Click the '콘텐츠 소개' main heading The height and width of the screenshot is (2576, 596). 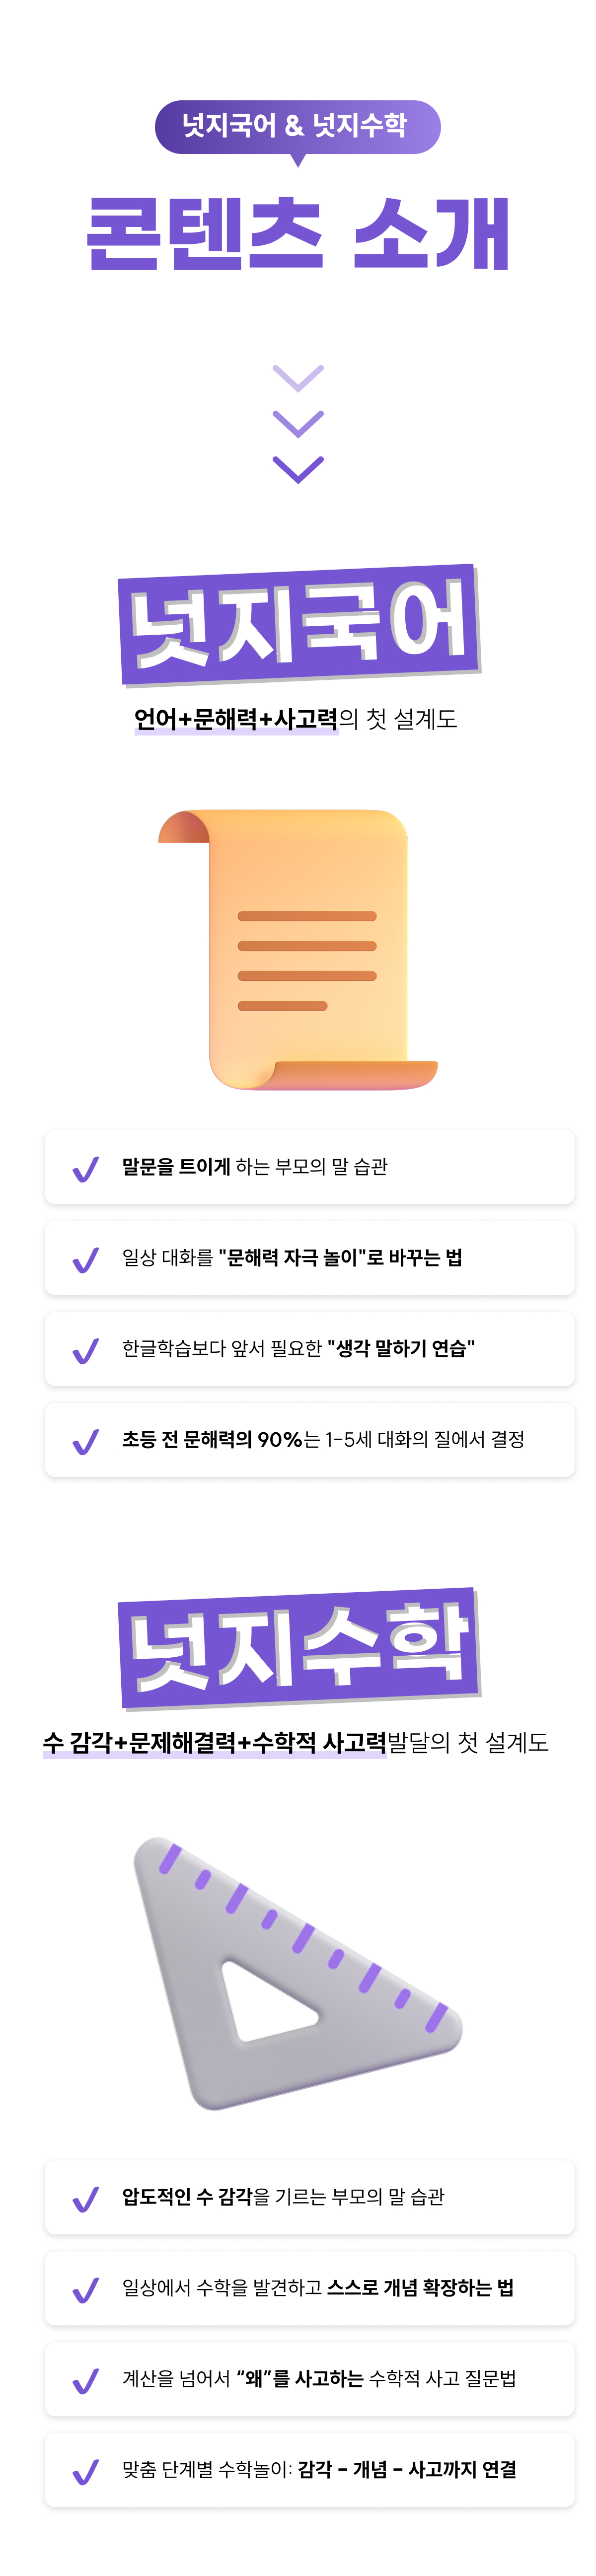(x=298, y=234)
